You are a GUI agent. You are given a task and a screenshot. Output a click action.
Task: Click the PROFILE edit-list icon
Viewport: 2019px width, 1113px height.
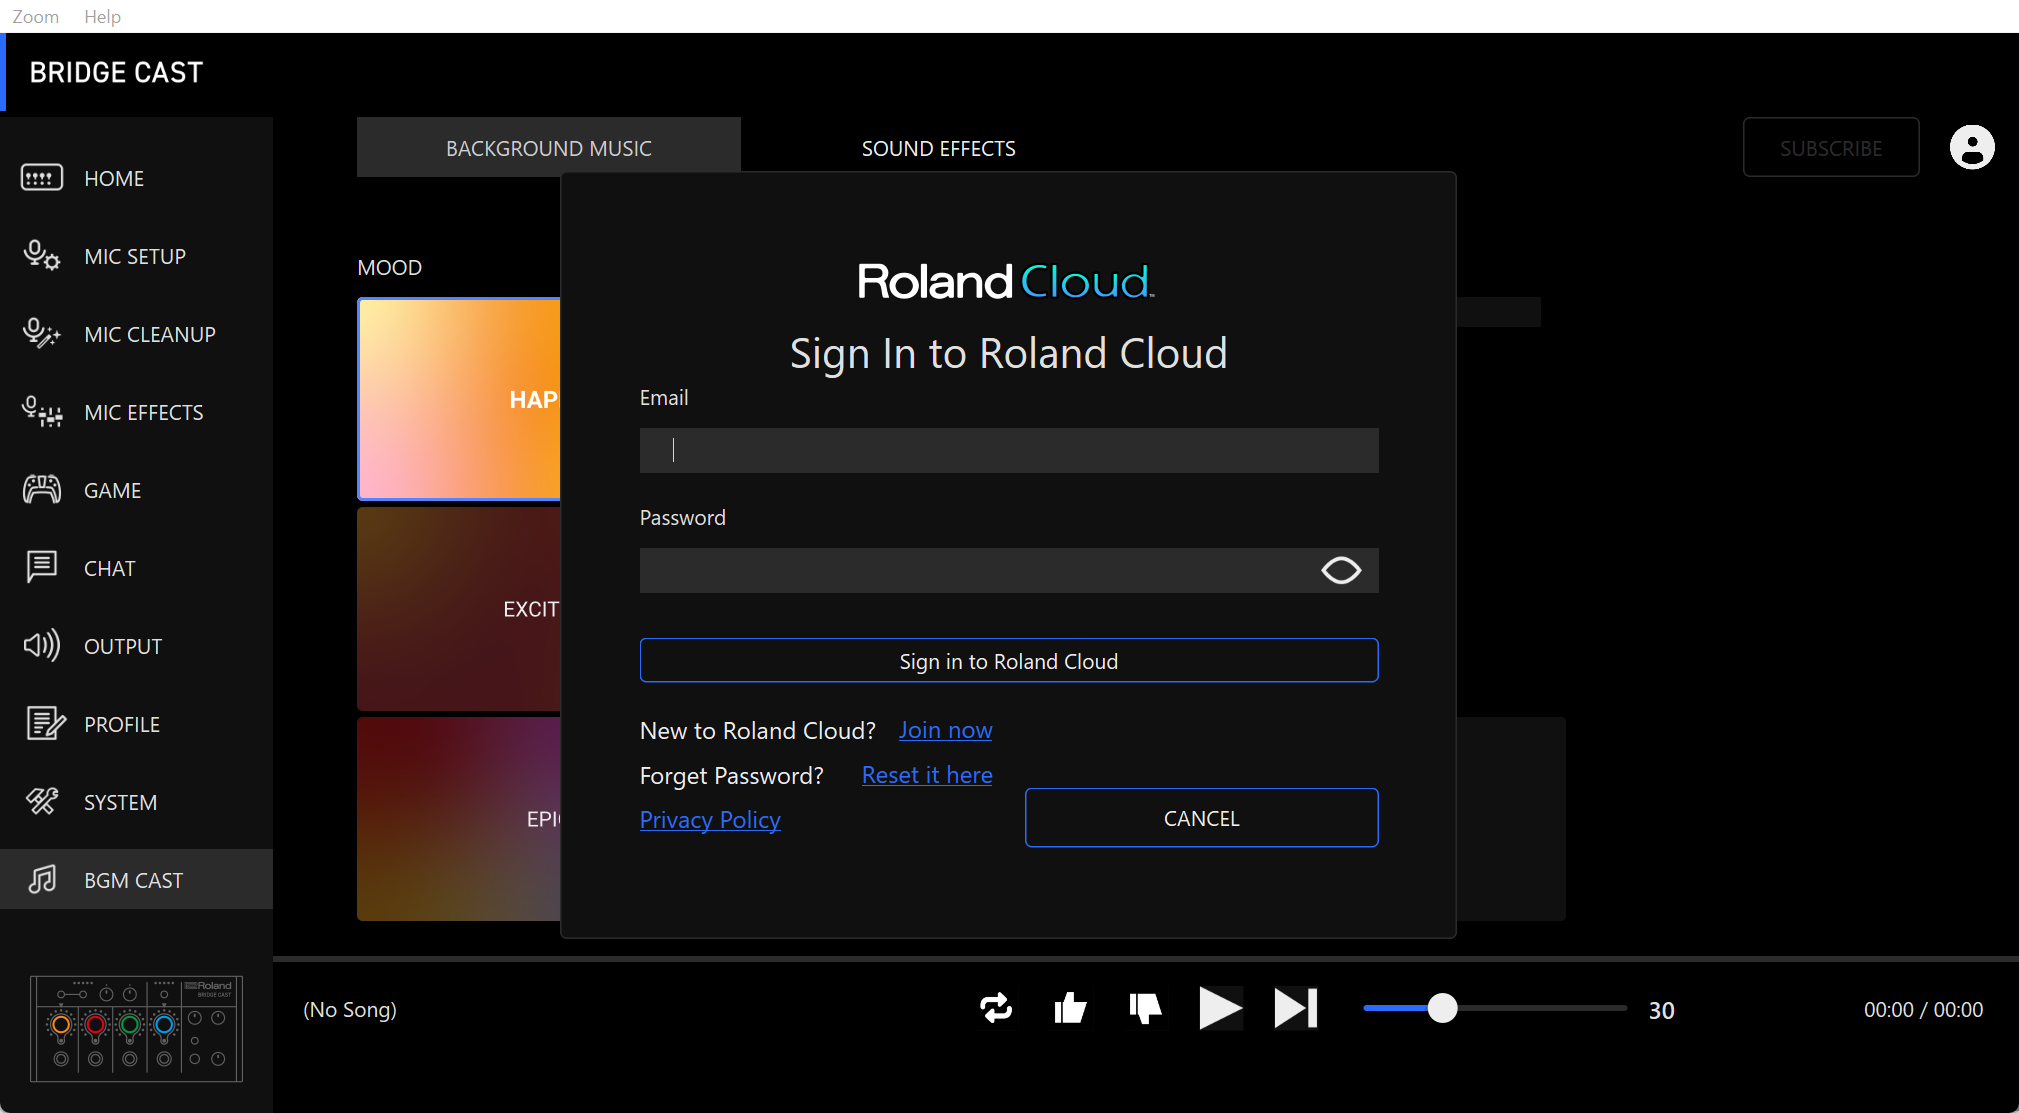(45, 723)
